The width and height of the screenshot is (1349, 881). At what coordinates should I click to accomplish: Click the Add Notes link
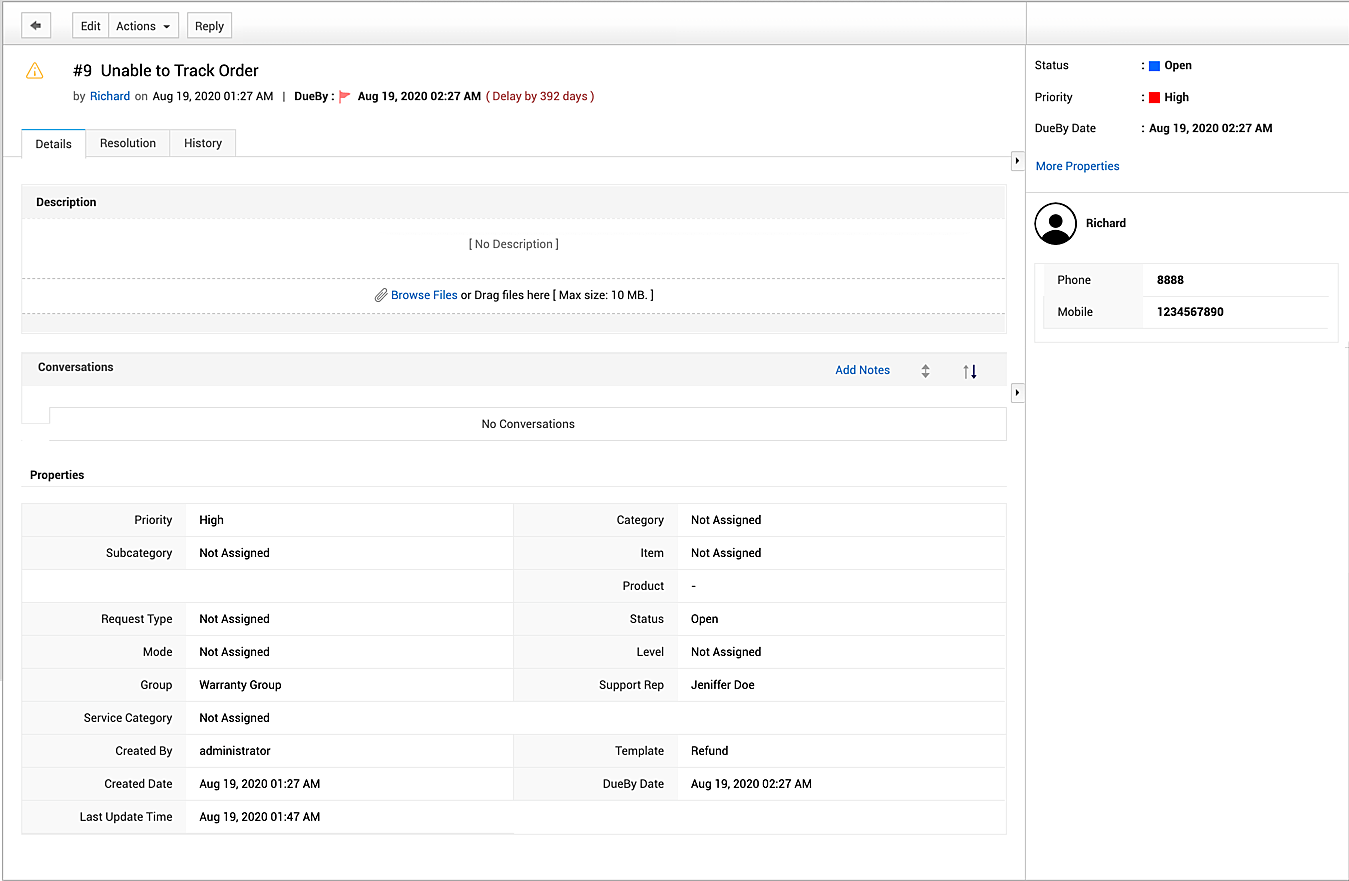(x=862, y=370)
